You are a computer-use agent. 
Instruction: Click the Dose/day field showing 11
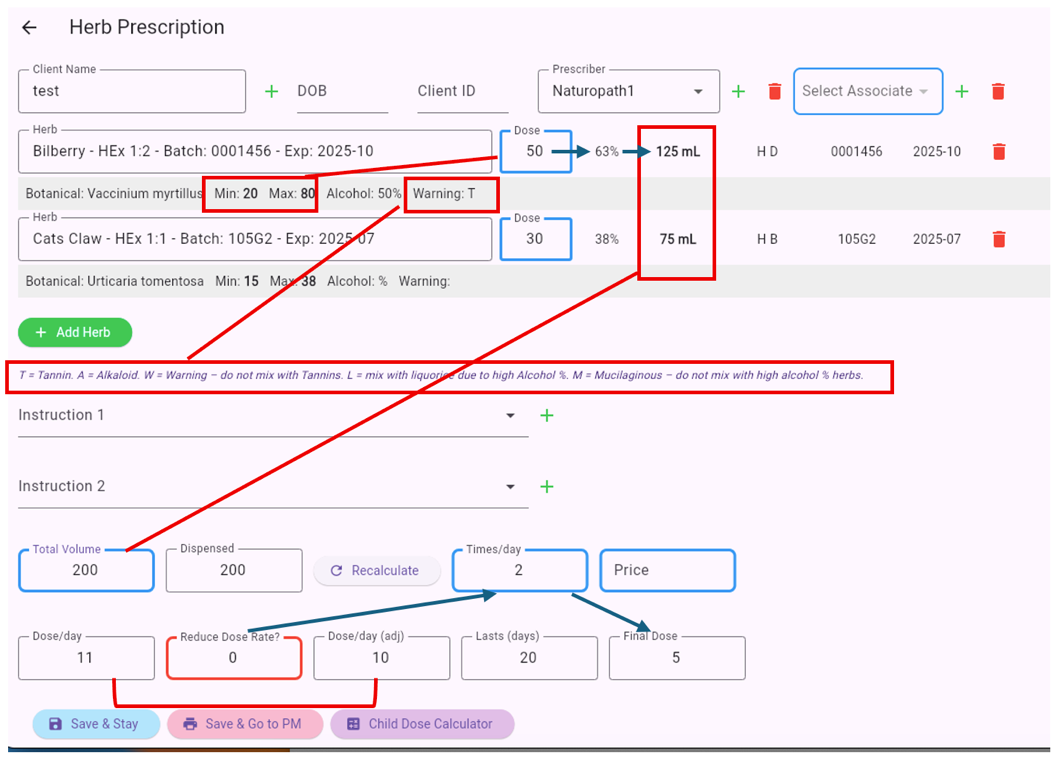coord(86,657)
